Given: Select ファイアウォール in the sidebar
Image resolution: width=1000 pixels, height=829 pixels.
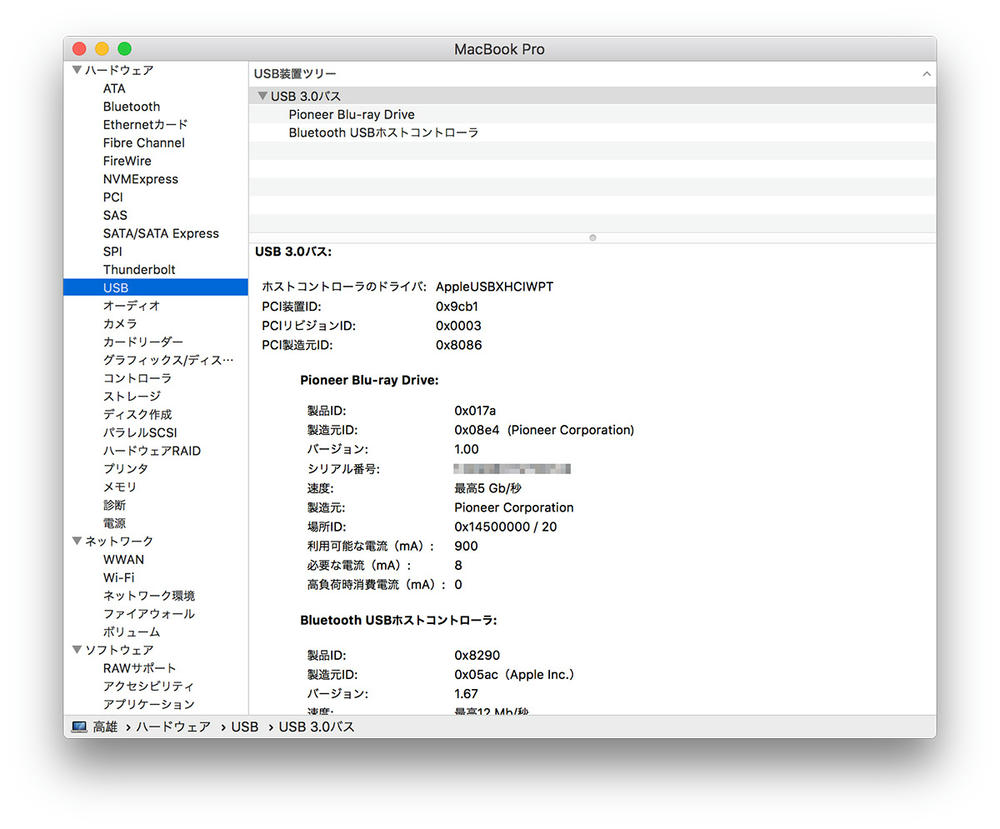Looking at the screenshot, I should coord(149,613).
